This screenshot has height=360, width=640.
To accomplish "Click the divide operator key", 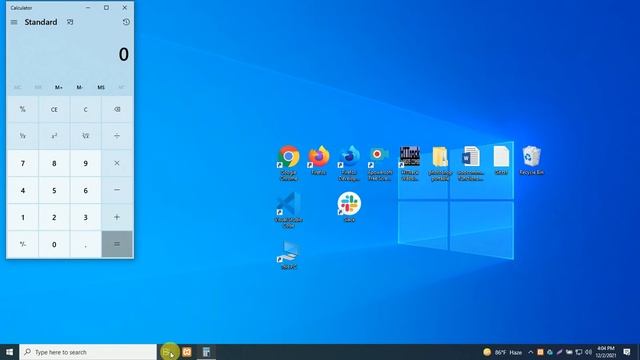I will (x=117, y=136).
